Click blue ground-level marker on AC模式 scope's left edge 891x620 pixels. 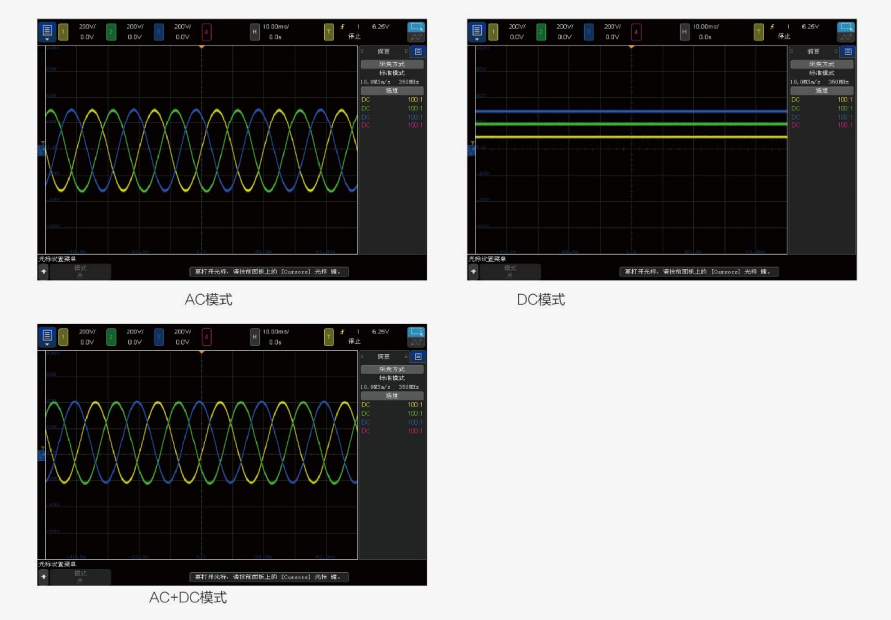tap(41, 151)
